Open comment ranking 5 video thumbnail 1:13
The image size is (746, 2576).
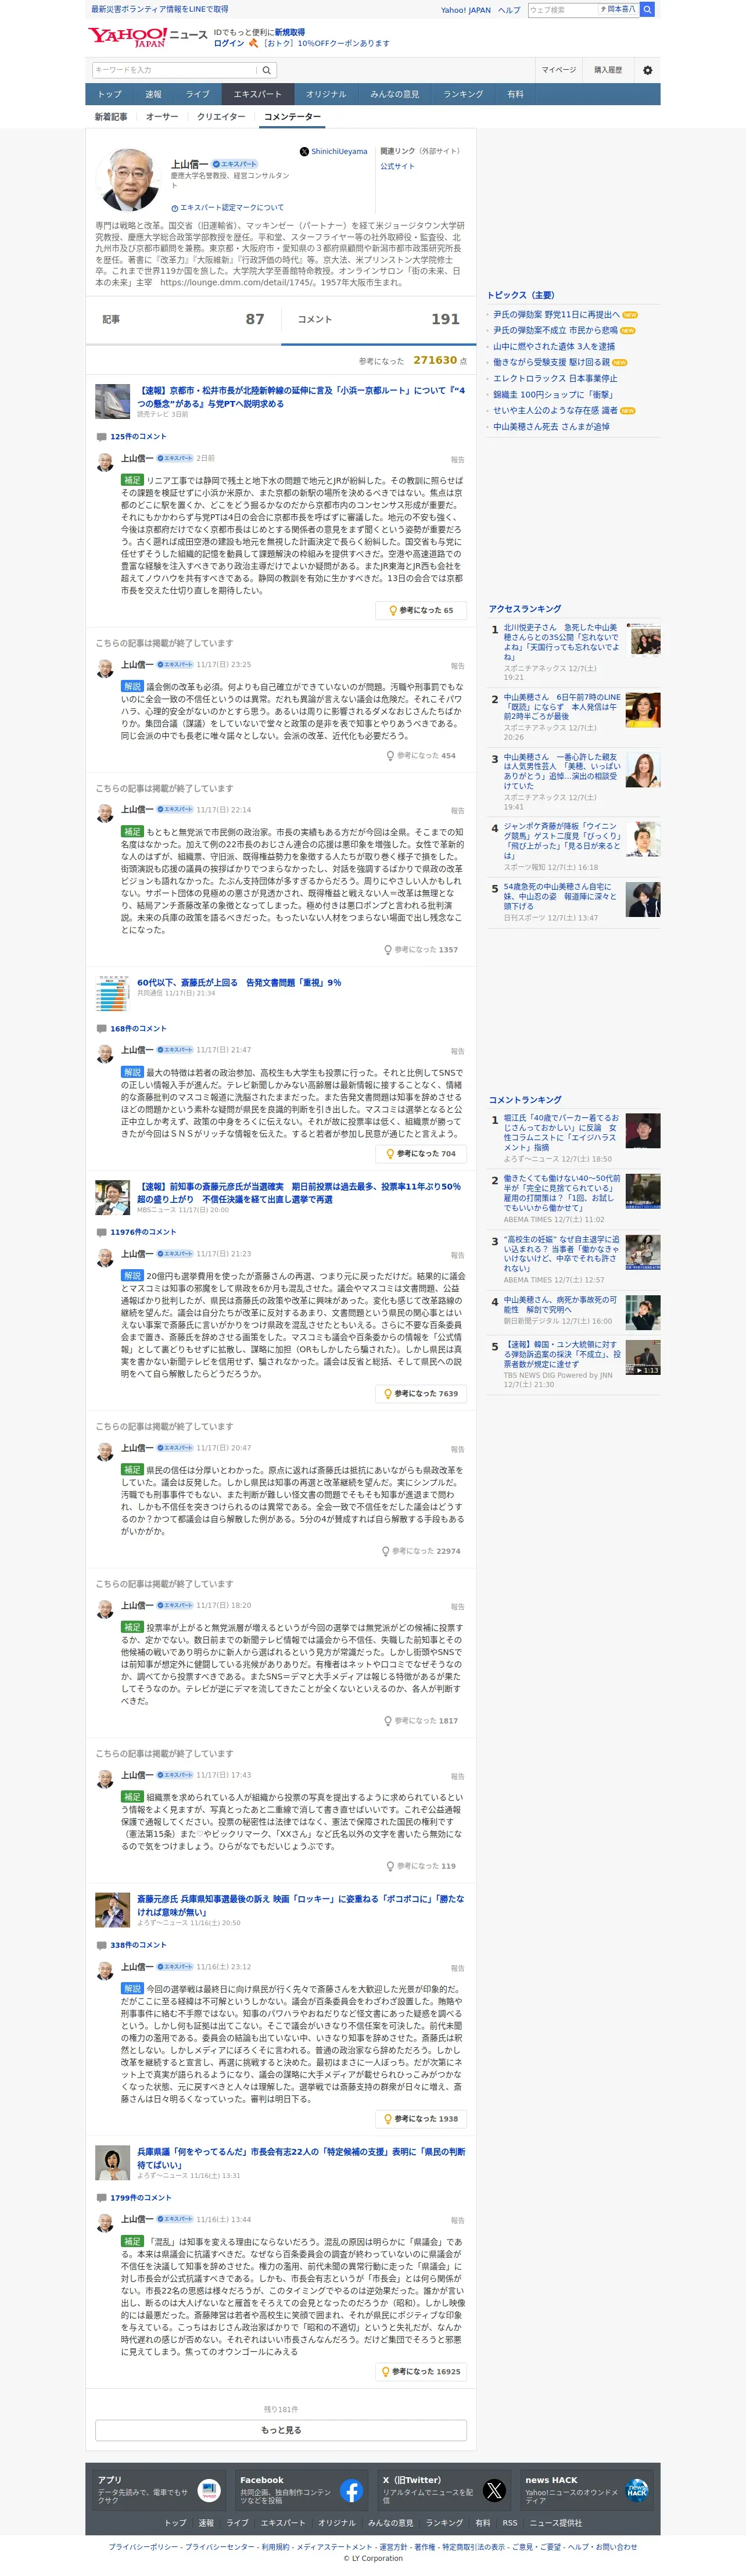(644, 1357)
